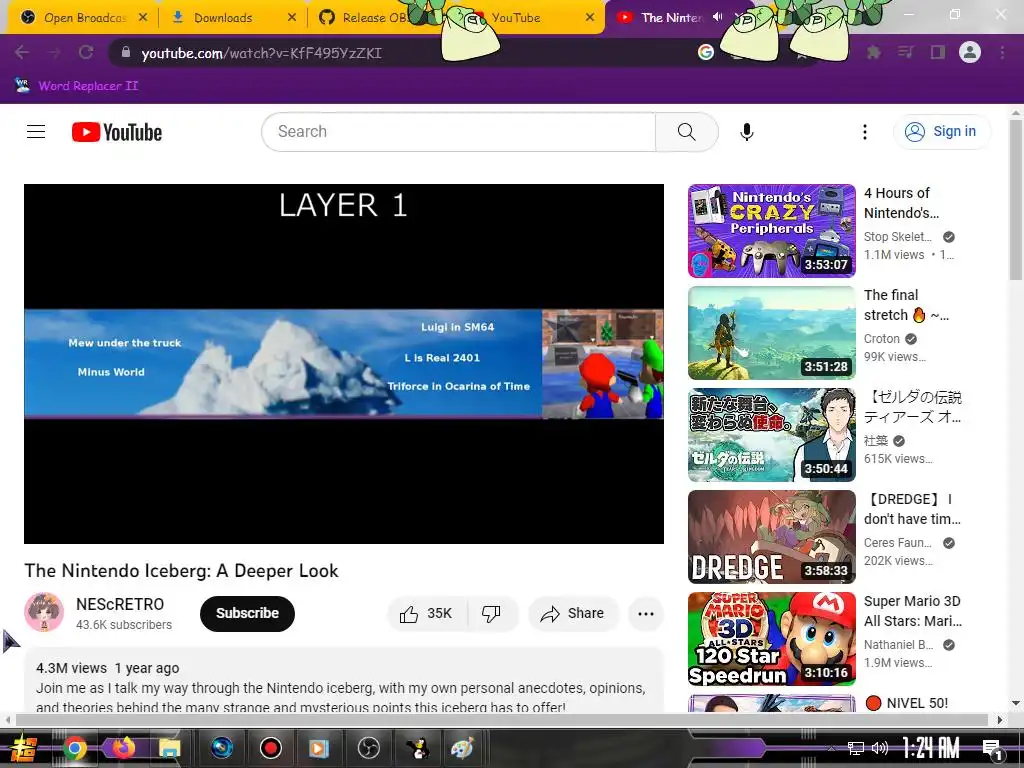Open 4 Hours of Nintendo's video title

click(902, 203)
